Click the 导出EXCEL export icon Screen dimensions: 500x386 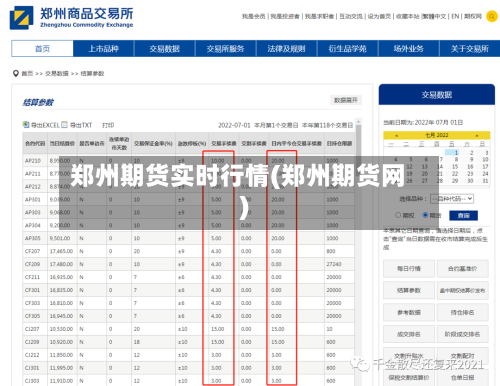(x=26, y=125)
